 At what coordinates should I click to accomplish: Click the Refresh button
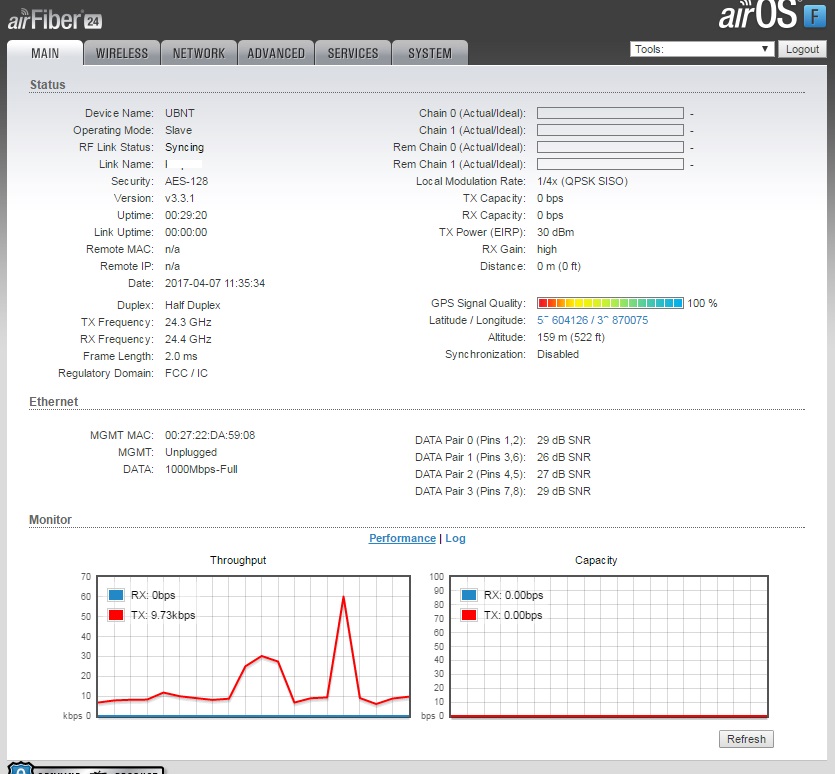[746, 739]
